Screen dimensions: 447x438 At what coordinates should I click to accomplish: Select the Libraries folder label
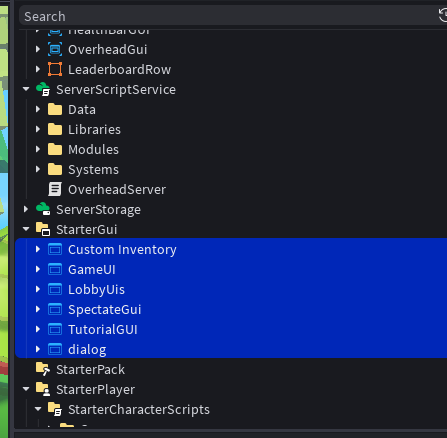(94, 130)
